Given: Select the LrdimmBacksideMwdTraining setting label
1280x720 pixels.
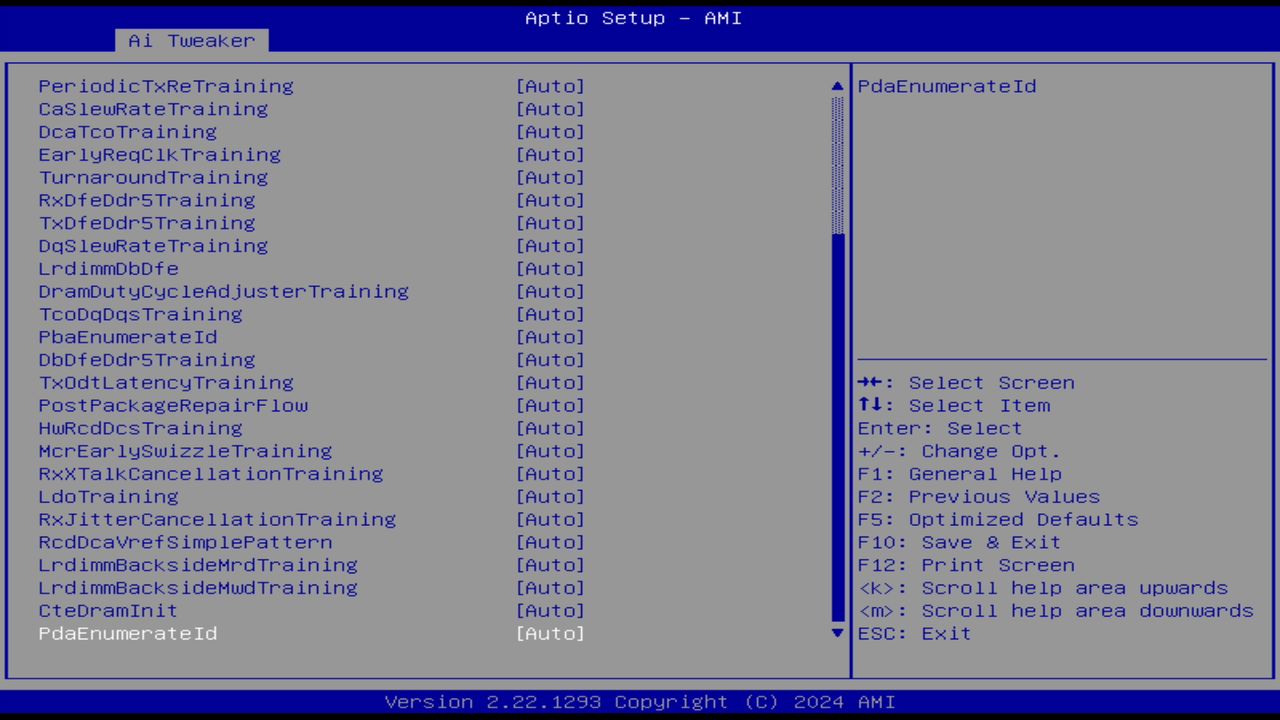Looking at the screenshot, I should coord(198,589).
